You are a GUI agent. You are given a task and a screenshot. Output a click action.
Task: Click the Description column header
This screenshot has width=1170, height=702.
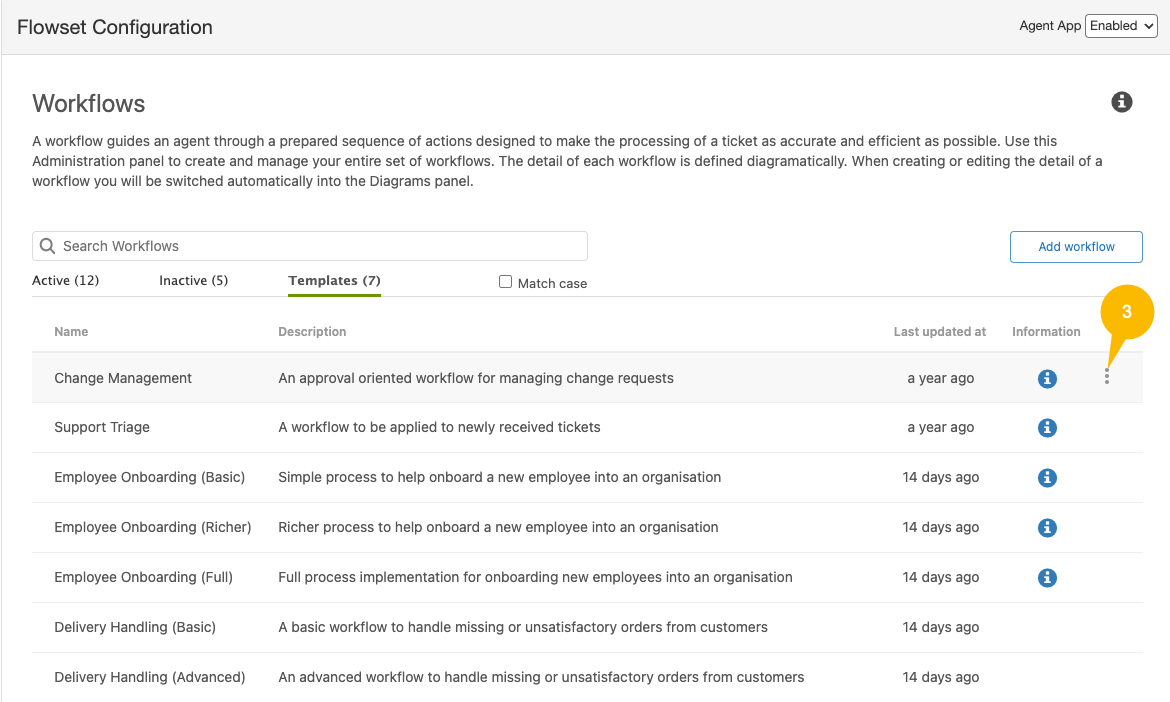(312, 331)
